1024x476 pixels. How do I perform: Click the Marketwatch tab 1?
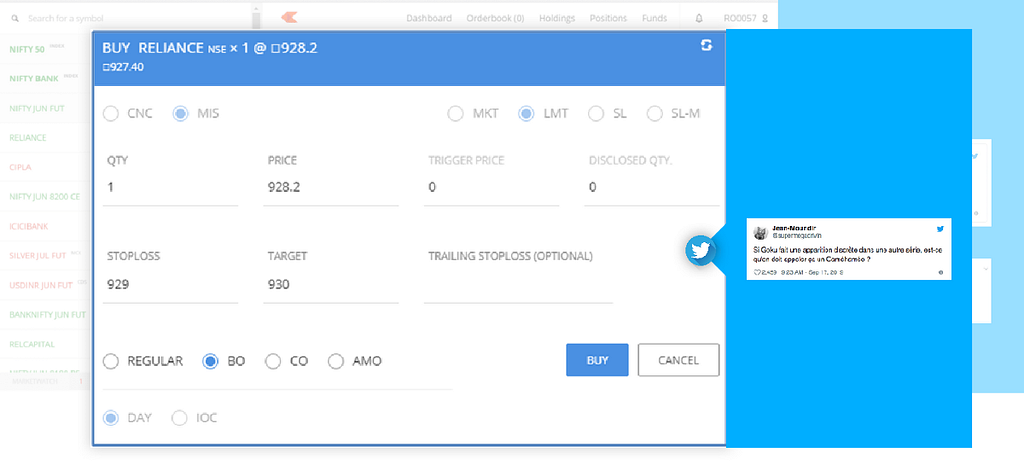point(80,381)
